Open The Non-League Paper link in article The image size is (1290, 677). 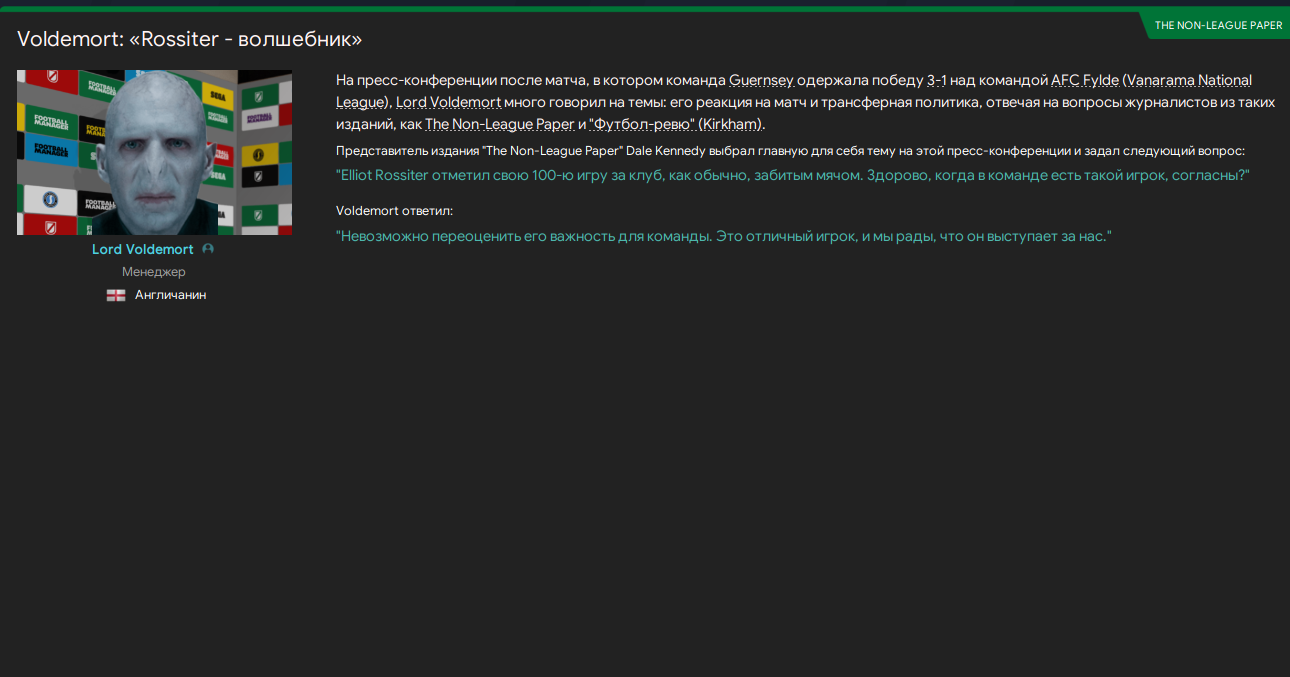pyautogui.click(x=499, y=124)
